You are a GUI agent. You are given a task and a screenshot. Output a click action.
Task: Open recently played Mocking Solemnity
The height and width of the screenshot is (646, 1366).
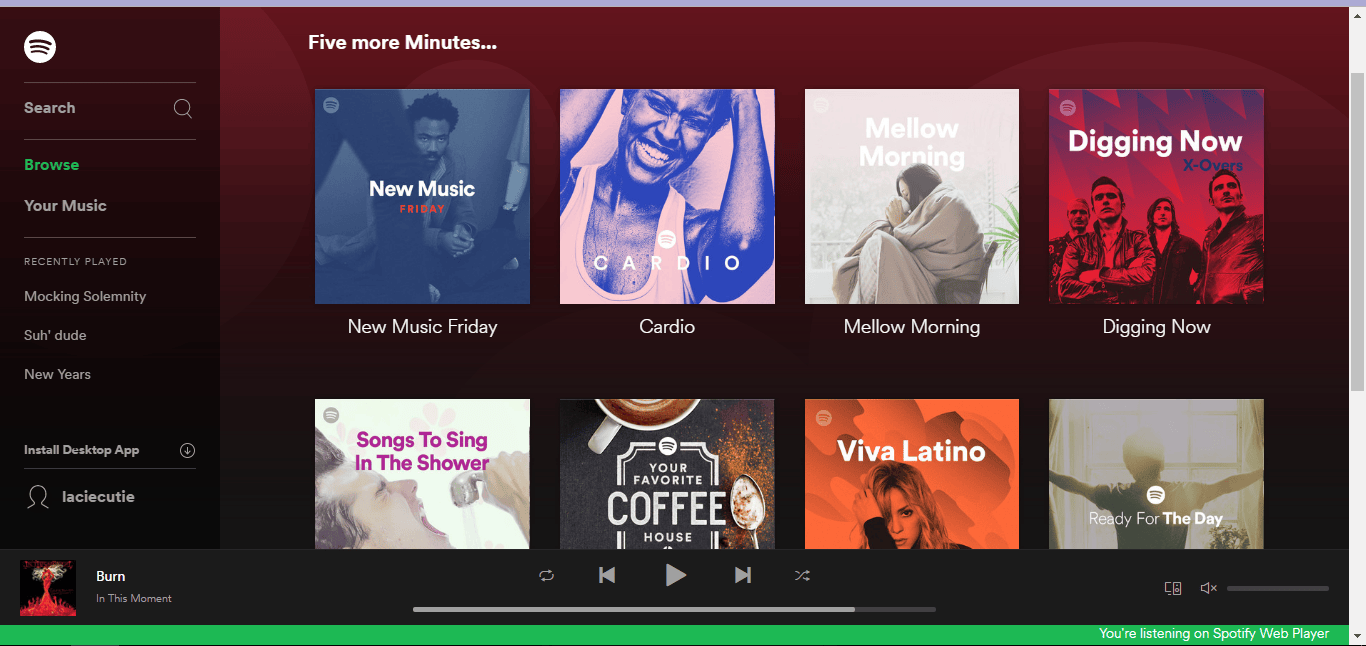tap(85, 296)
